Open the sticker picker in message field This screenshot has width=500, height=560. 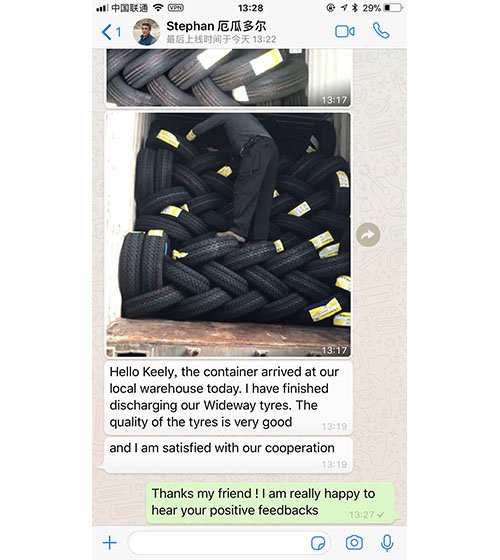(x=318, y=543)
